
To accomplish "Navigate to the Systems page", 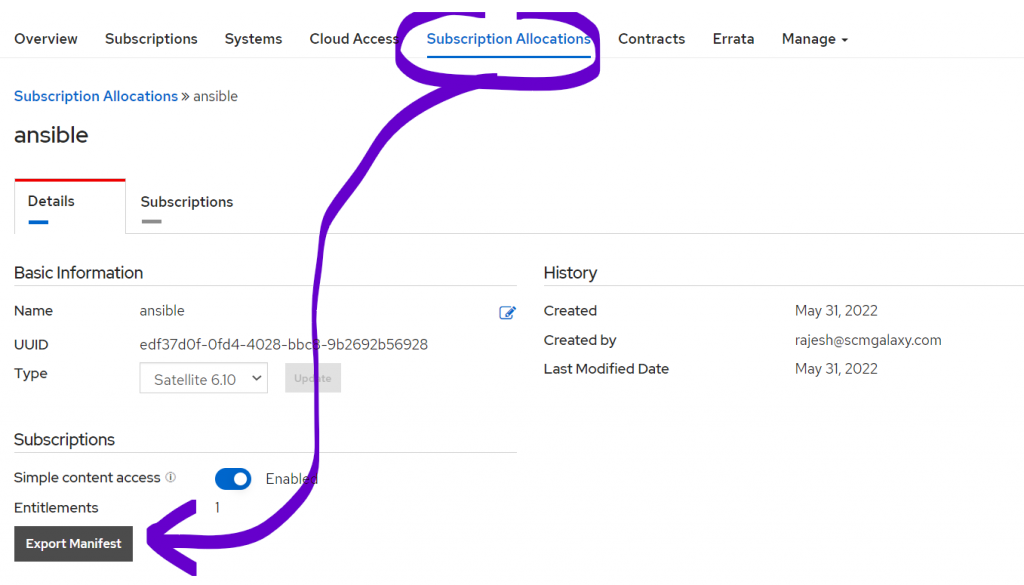I will click(x=253, y=39).
